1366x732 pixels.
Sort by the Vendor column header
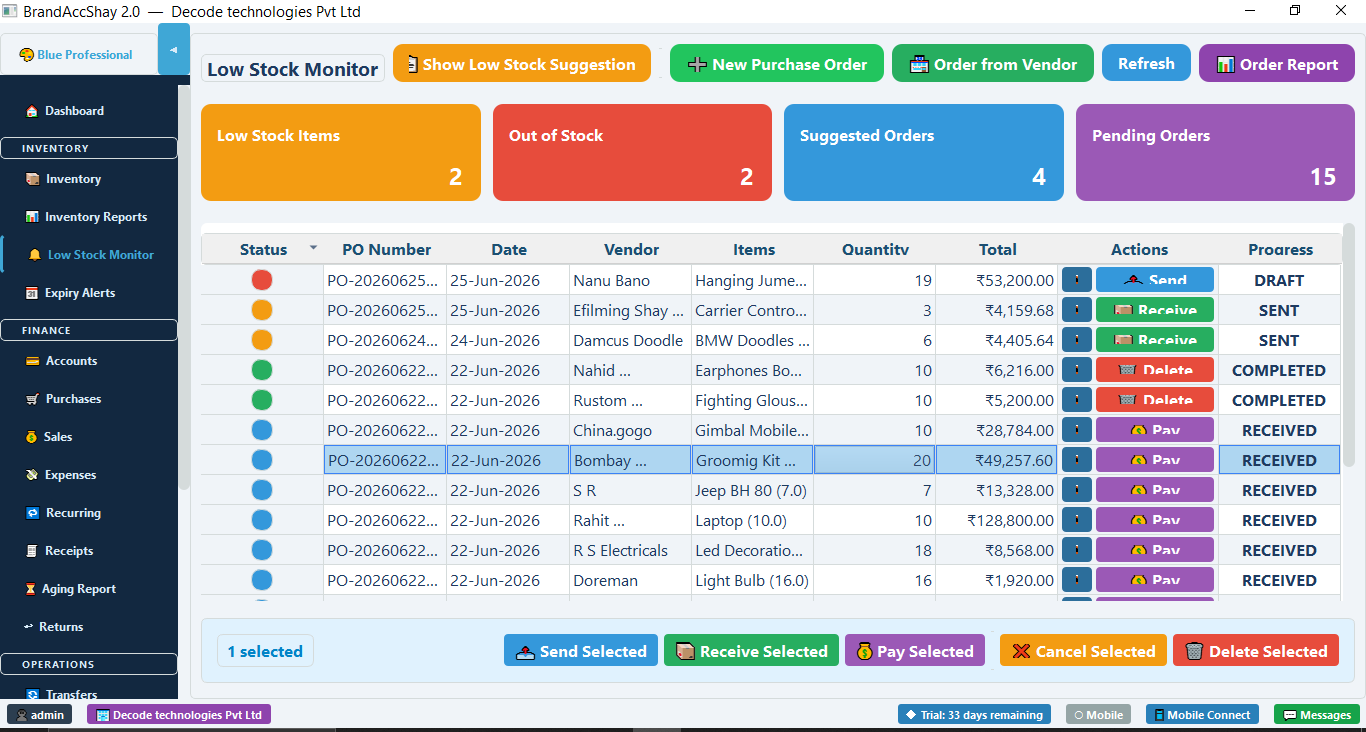(631, 249)
